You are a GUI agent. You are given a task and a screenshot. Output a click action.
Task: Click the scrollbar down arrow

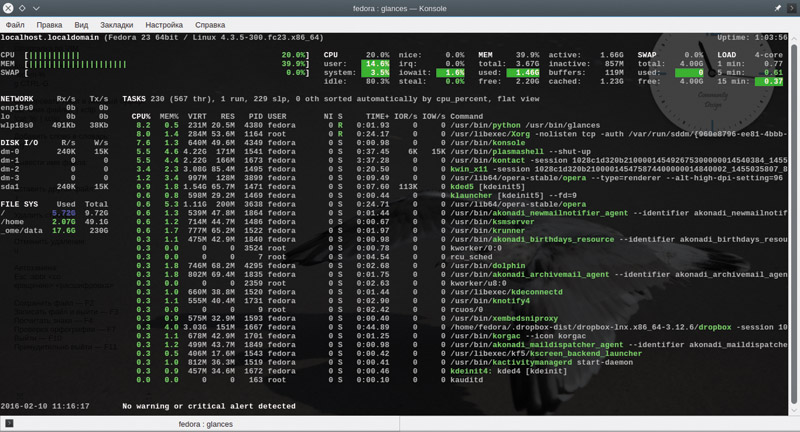[793, 410]
